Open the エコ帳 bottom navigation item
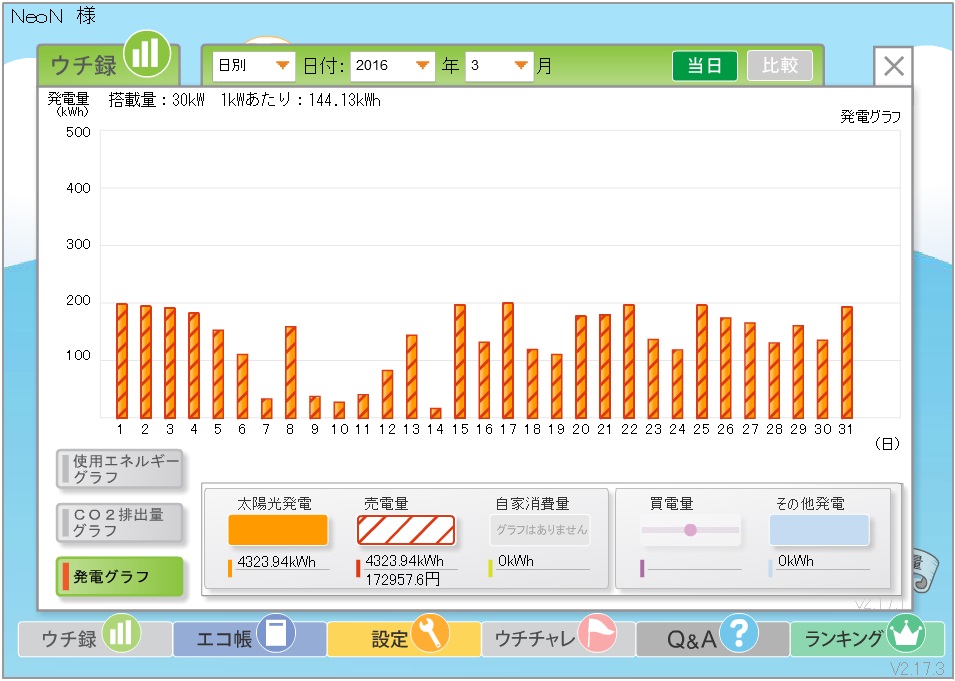Image resolution: width=955 pixels, height=681 pixels. pos(249,638)
